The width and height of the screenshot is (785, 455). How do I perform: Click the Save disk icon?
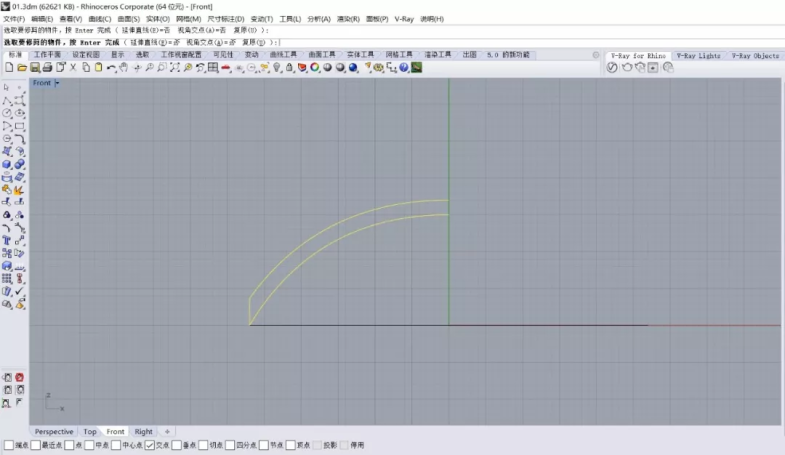click(x=35, y=67)
